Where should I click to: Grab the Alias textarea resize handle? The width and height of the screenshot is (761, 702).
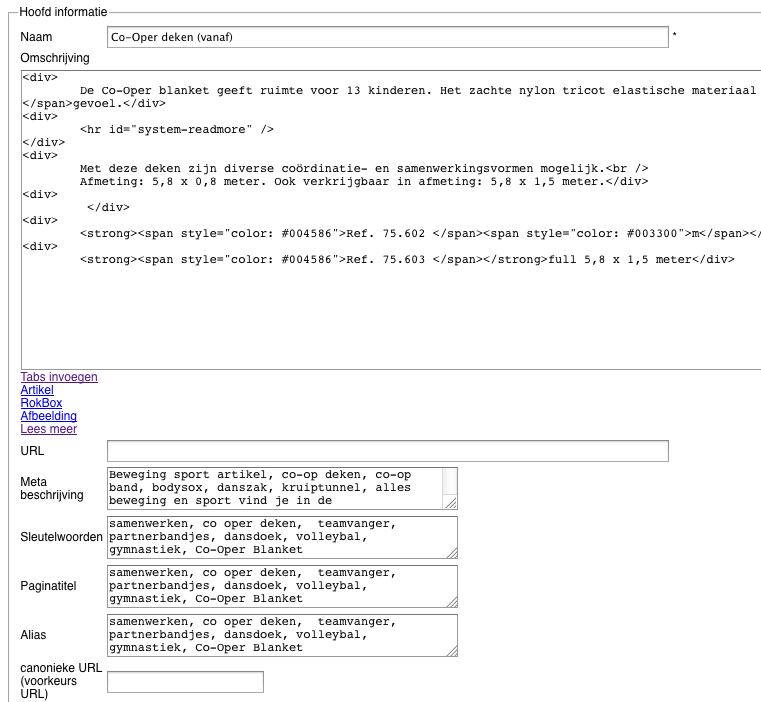coord(451,651)
